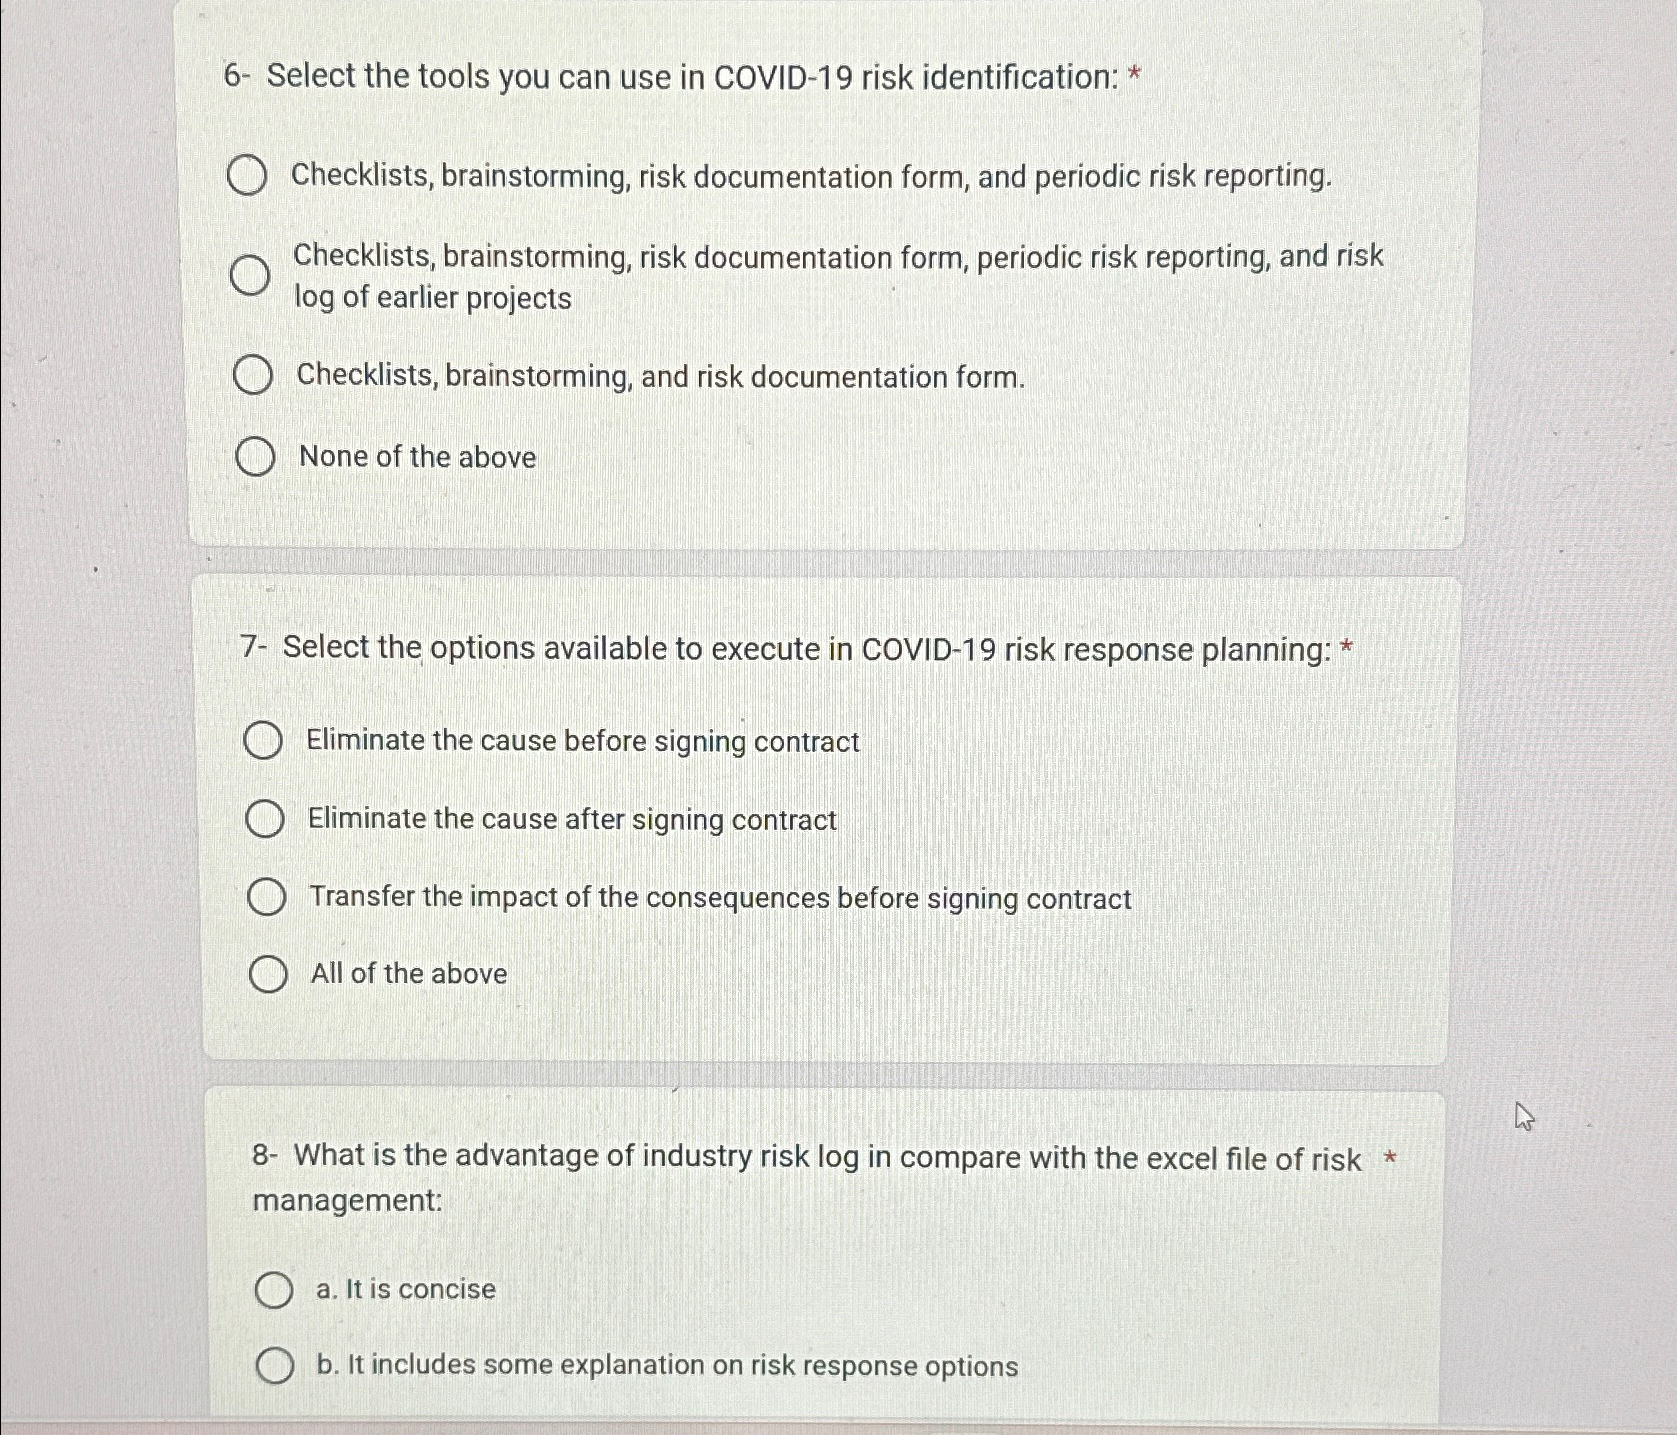Choose the option mentioning risk log of earlier projects
Image resolution: width=1677 pixels, height=1435 pixels.
pos(252,275)
